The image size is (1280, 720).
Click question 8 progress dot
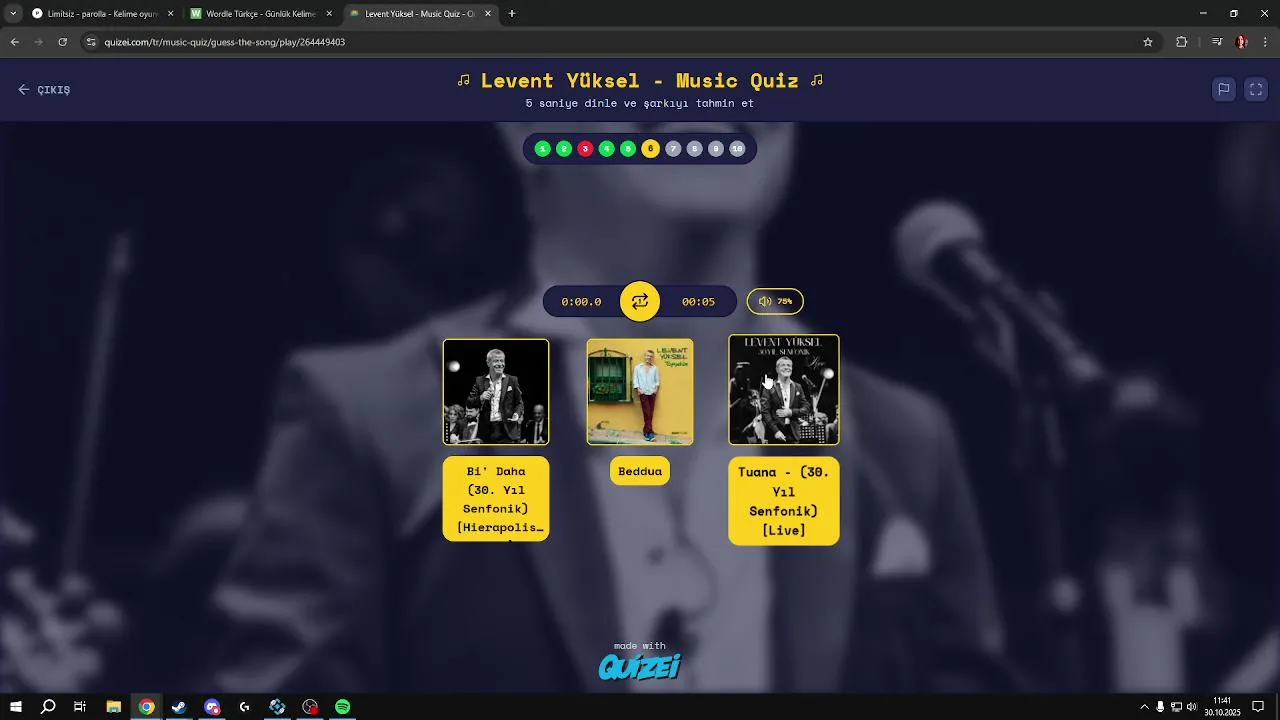(694, 149)
